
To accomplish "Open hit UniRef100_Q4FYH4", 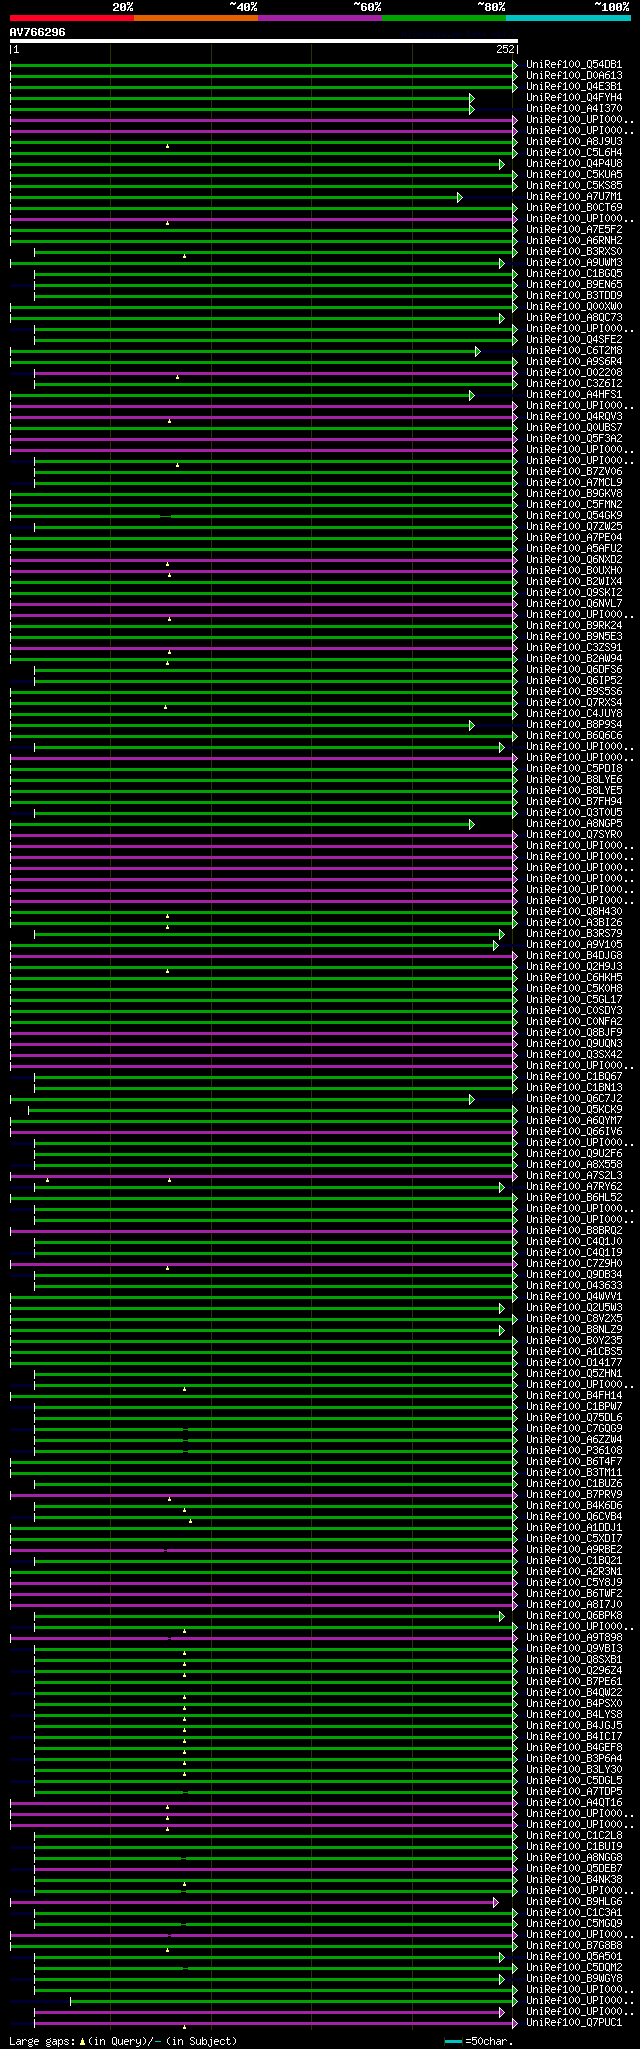I will (574, 98).
